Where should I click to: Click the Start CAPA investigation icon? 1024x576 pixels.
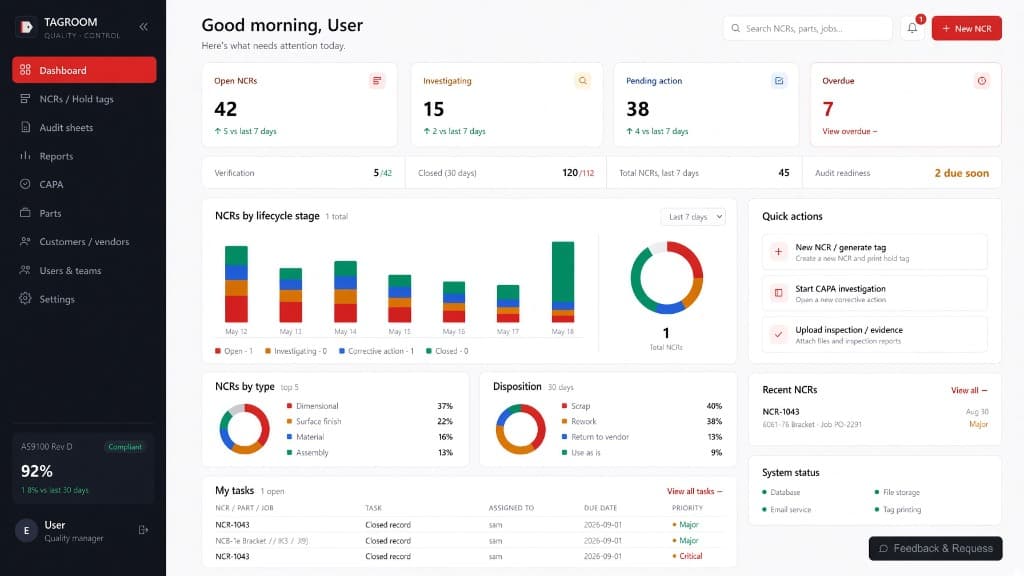(x=778, y=293)
